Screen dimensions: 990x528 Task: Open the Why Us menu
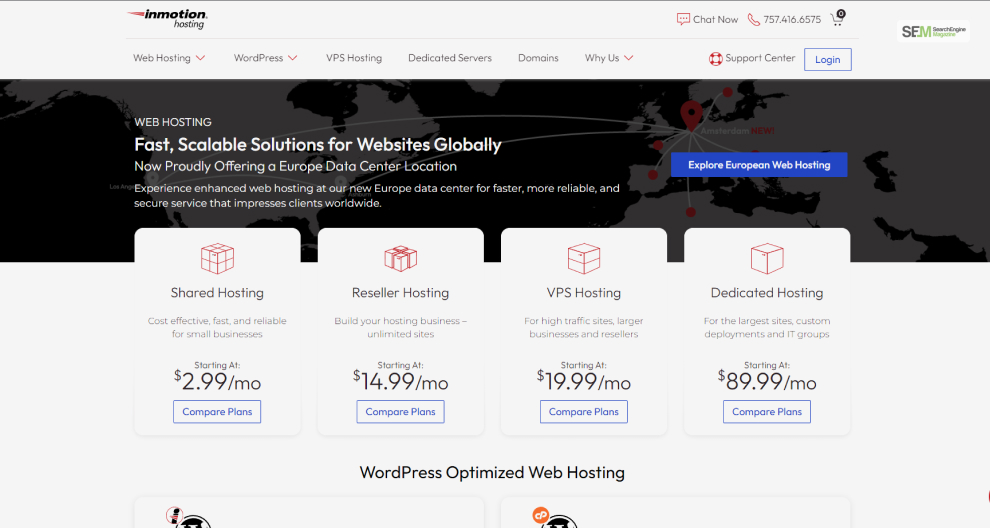pyautogui.click(x=602, y=57)
